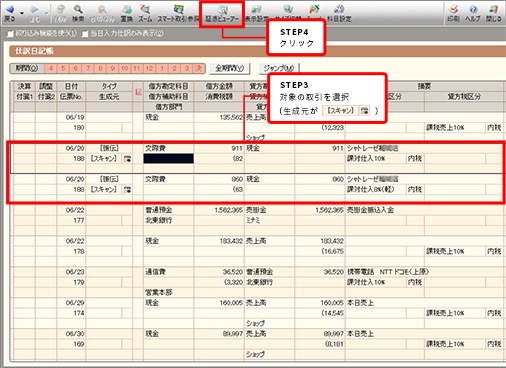Click the black debit sub-account input field
The image size is (506, 368).
click(168, 159)
